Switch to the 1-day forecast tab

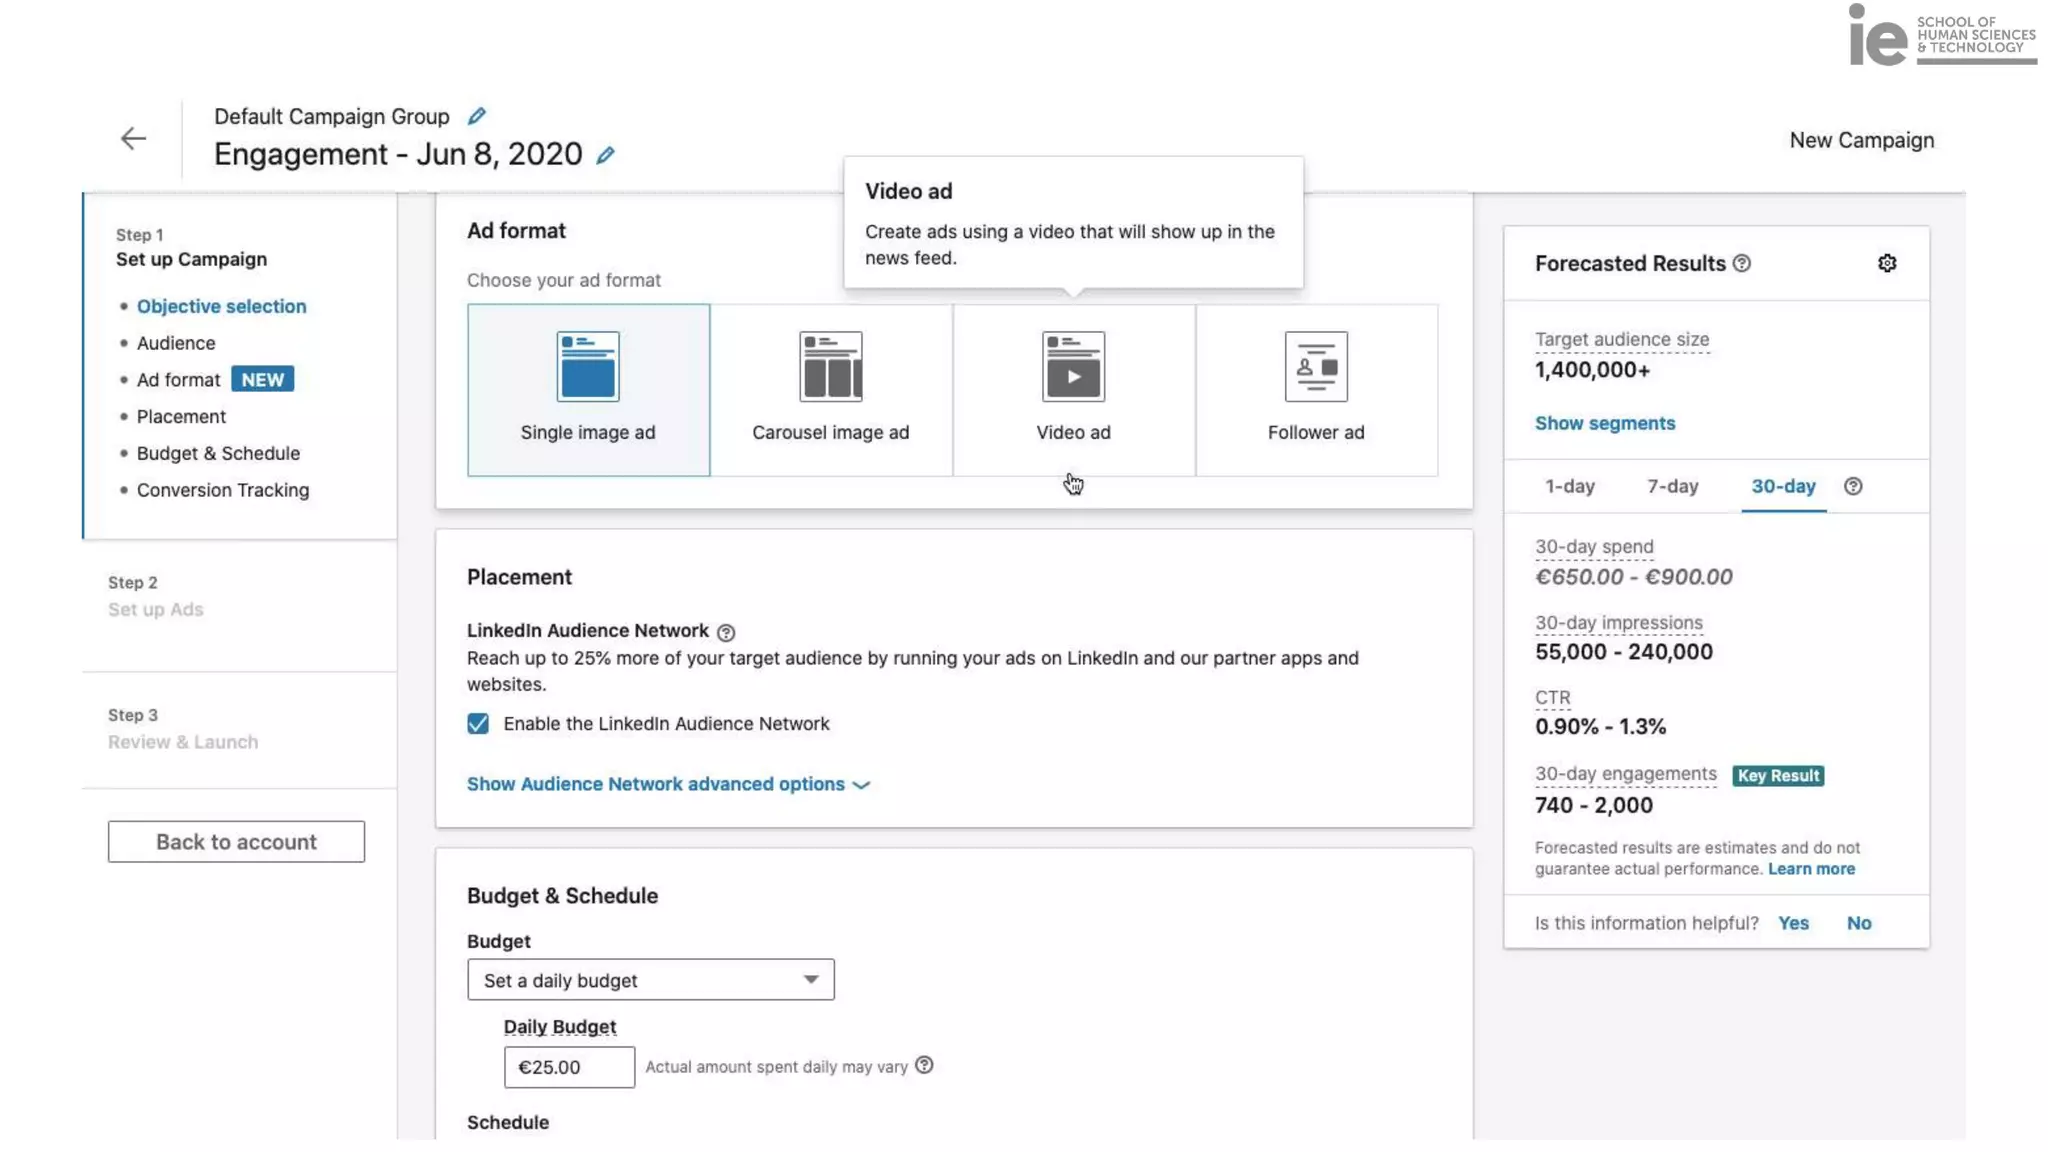point(1569,486)
